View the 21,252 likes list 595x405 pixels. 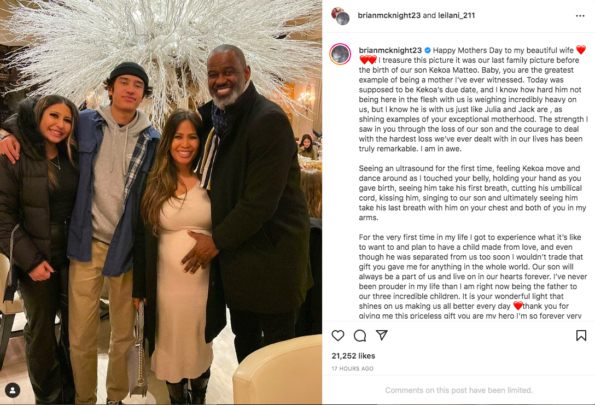click(x=353, y=356)
